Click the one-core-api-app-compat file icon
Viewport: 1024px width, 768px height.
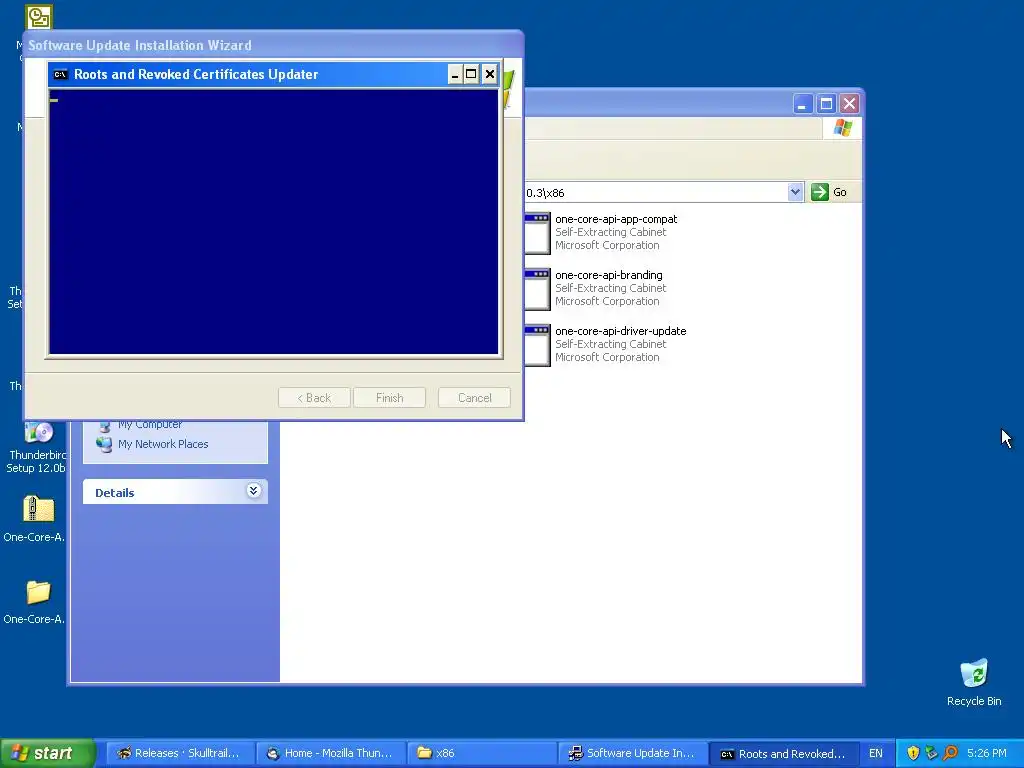(537, 233)
